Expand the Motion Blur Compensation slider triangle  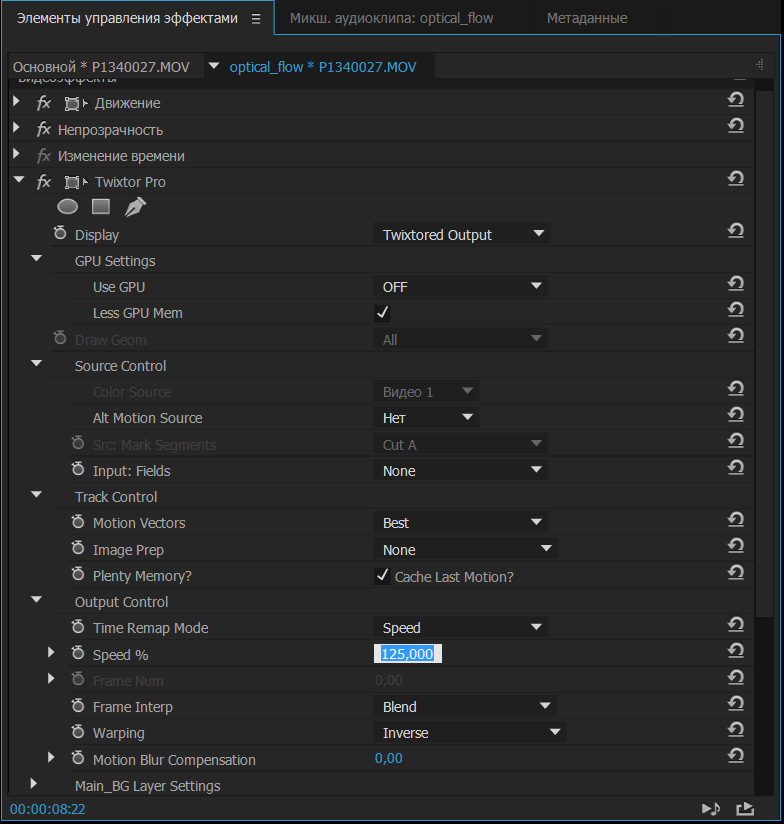pyautogui.click(x=51, y=757)
